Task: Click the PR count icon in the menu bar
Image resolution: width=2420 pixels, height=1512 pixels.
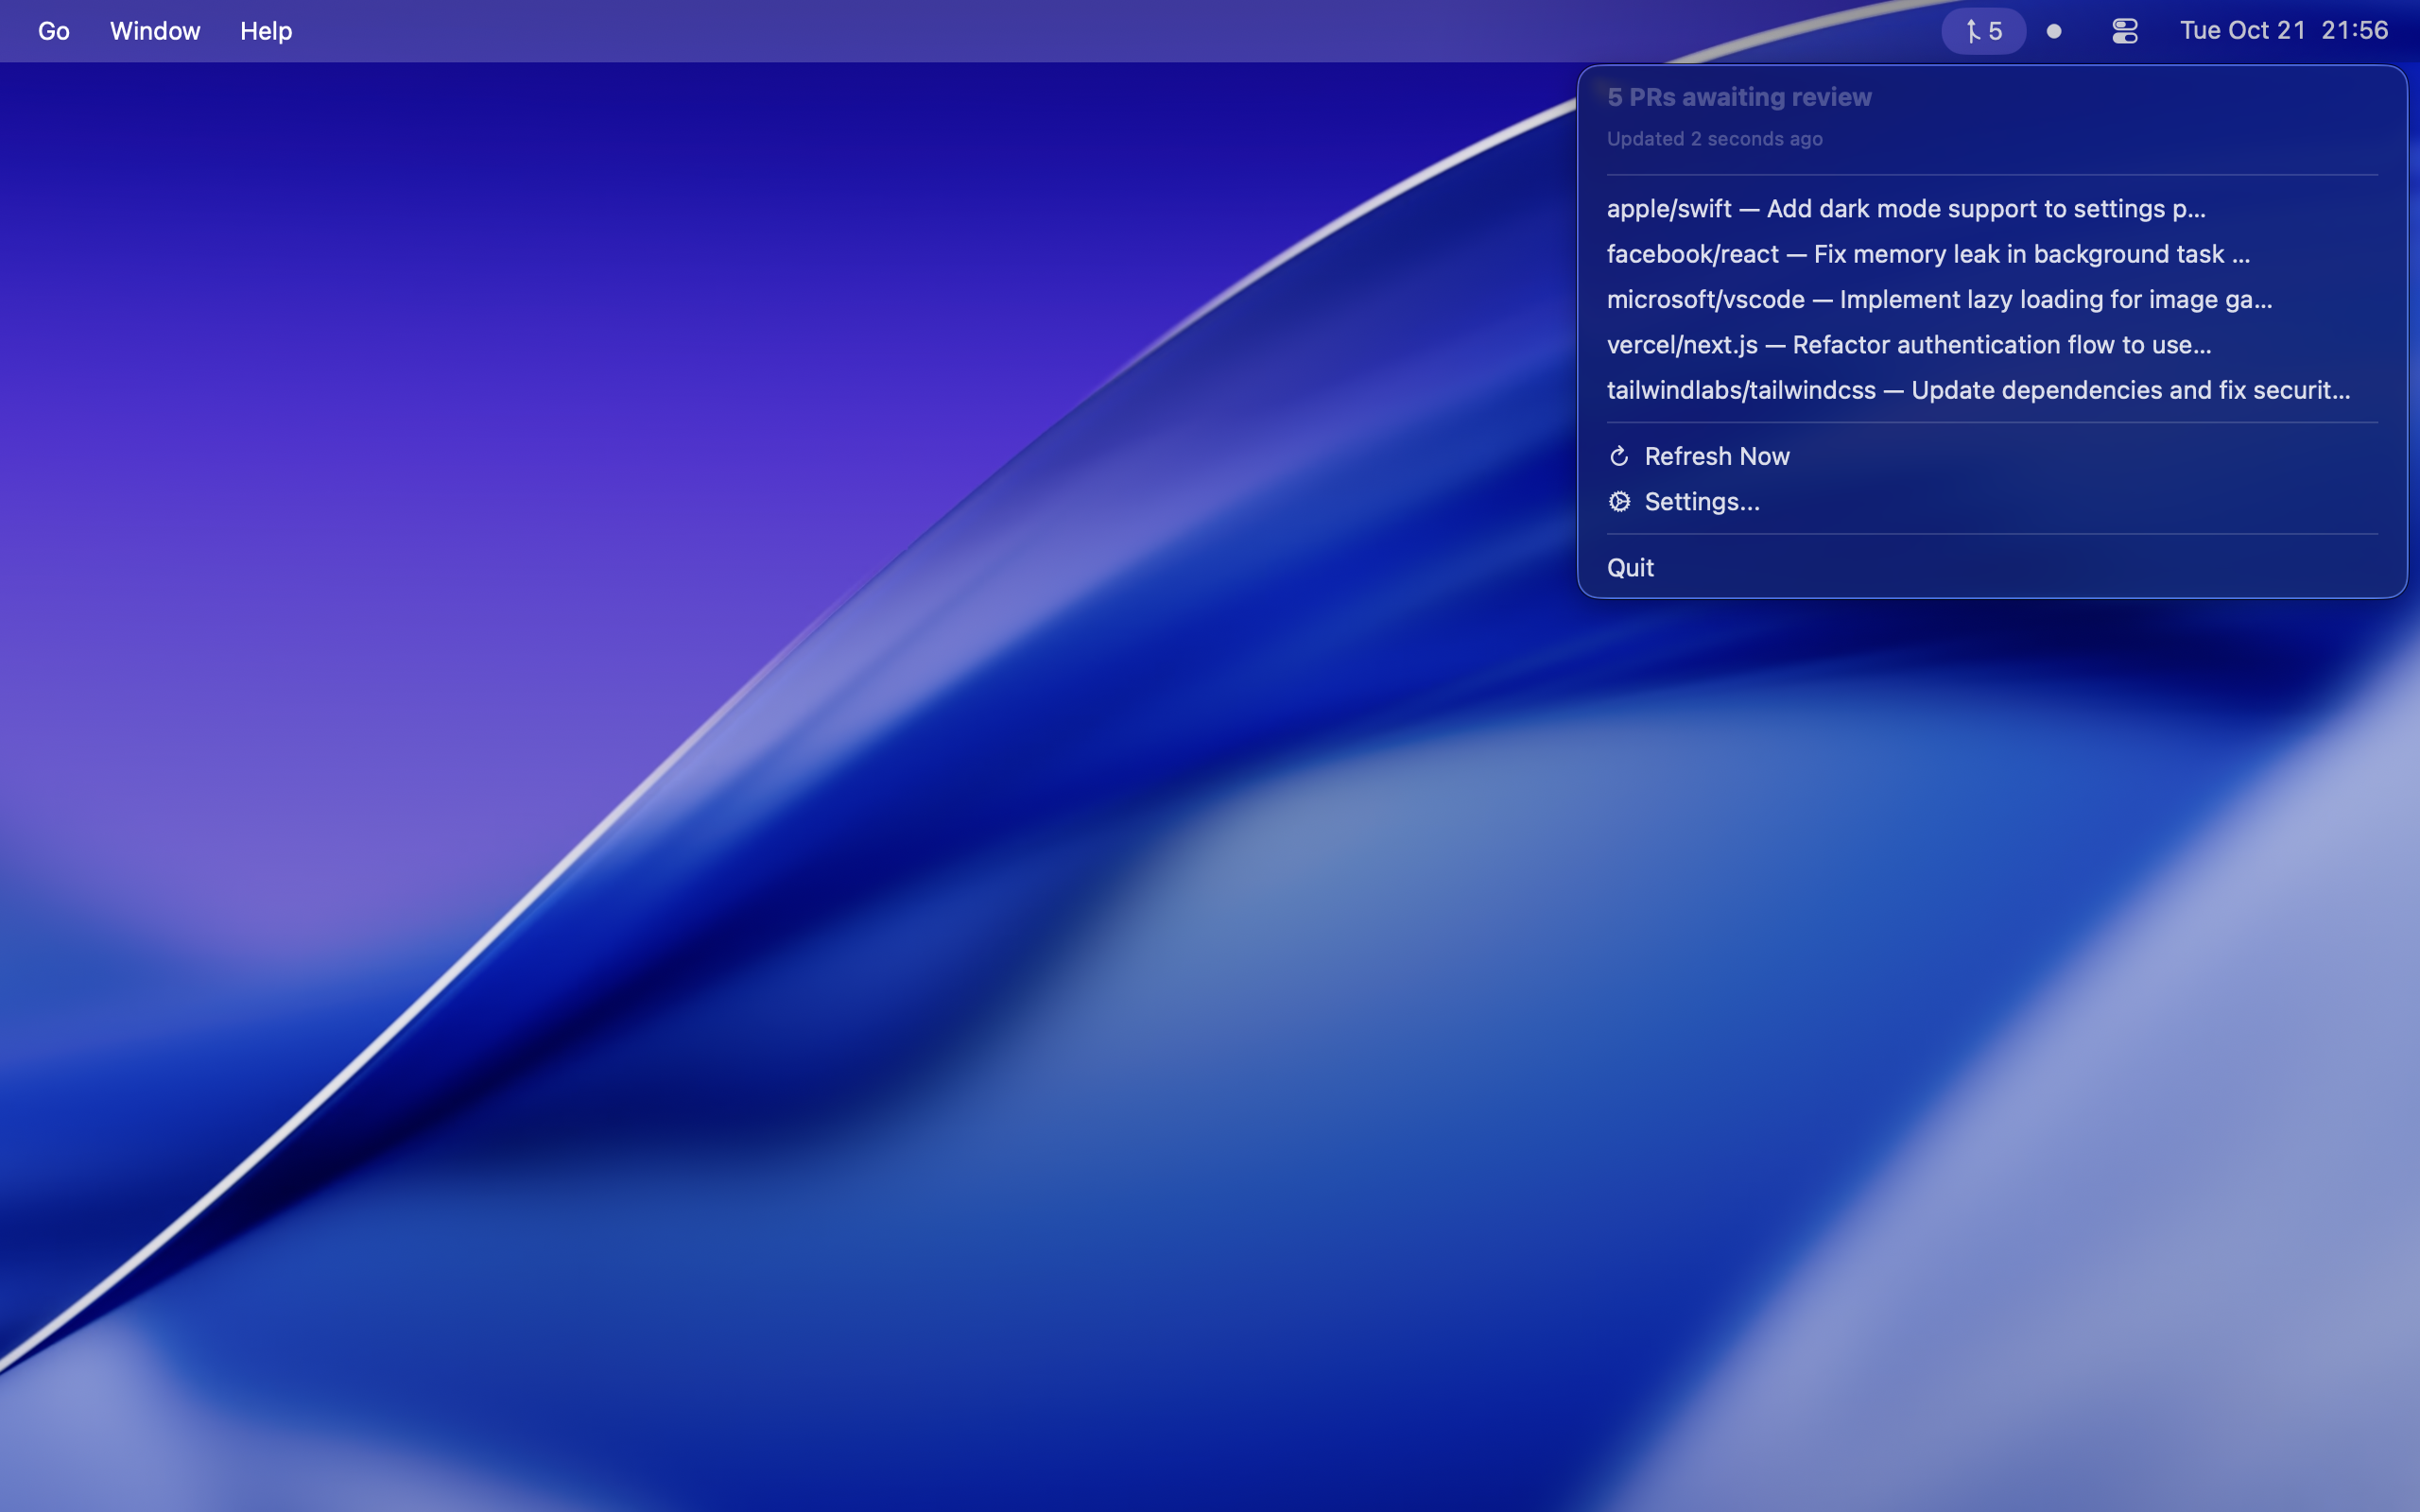Action: point(1983,31)
